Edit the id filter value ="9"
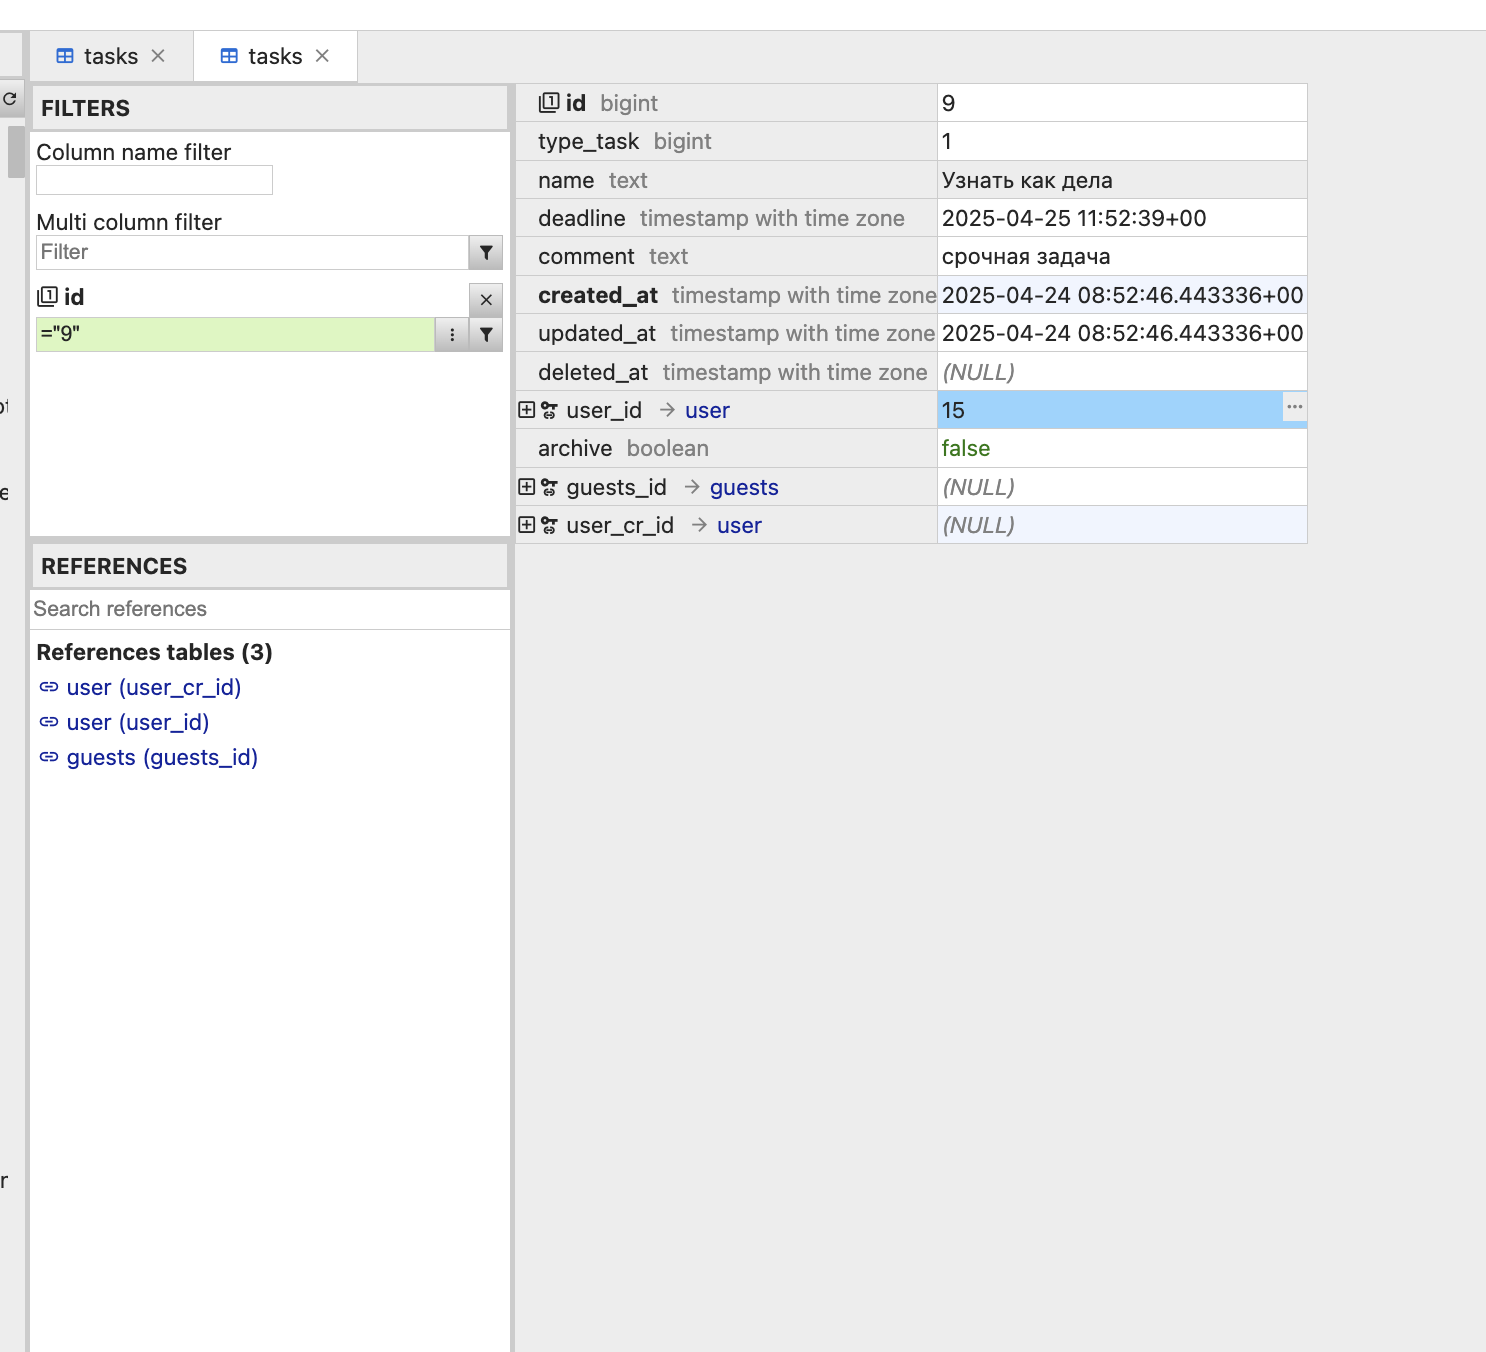Screen dimensions: 1486x1352 coord(235,334)
